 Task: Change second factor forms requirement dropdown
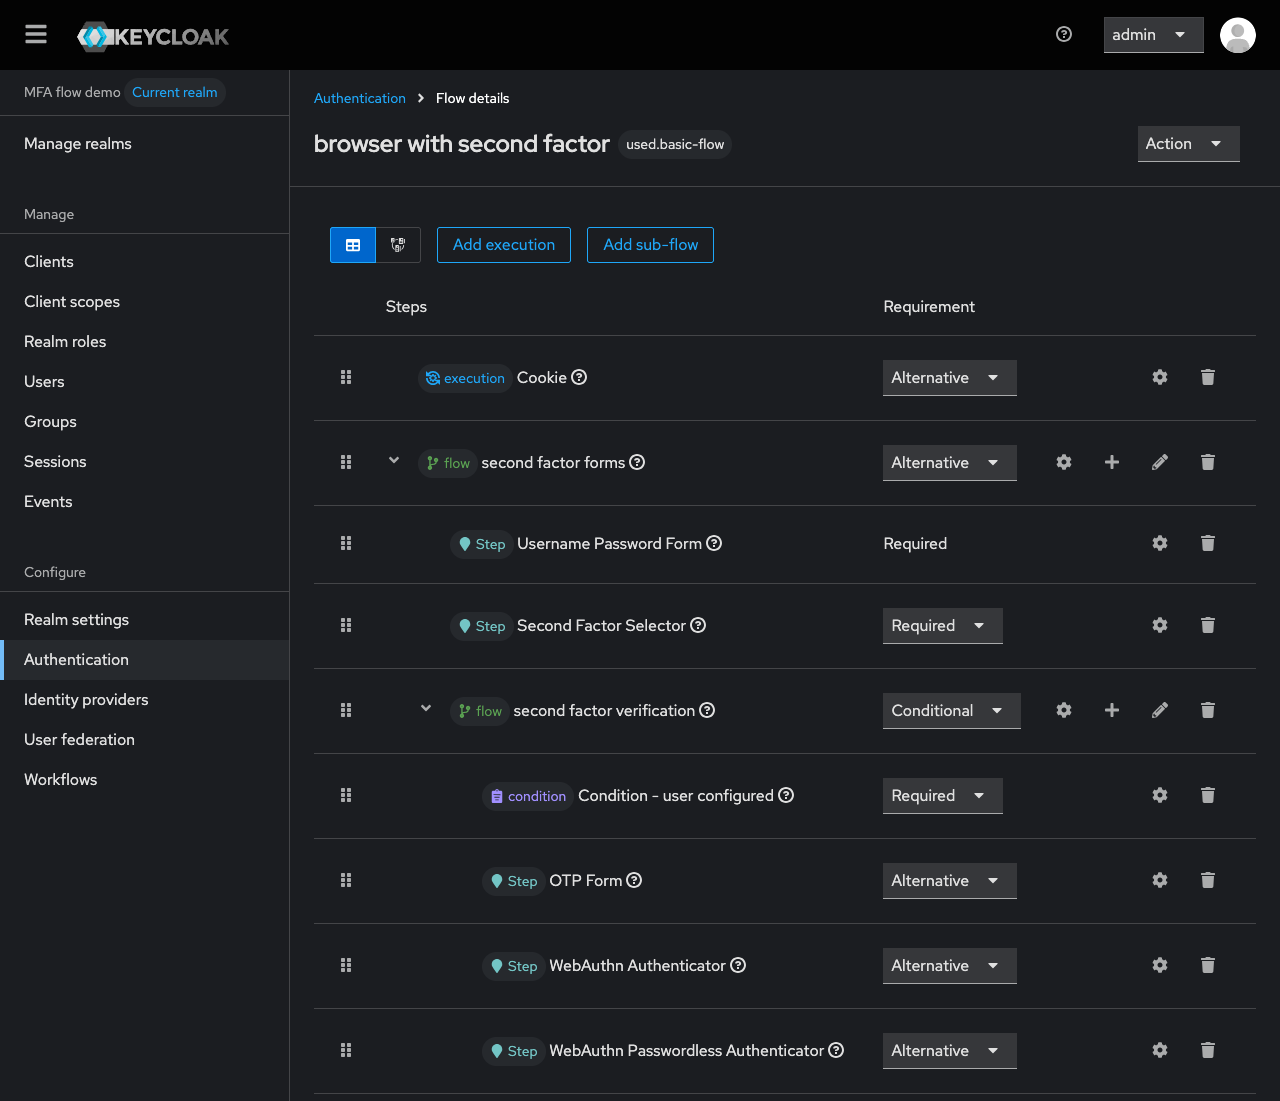coord(950,463)
